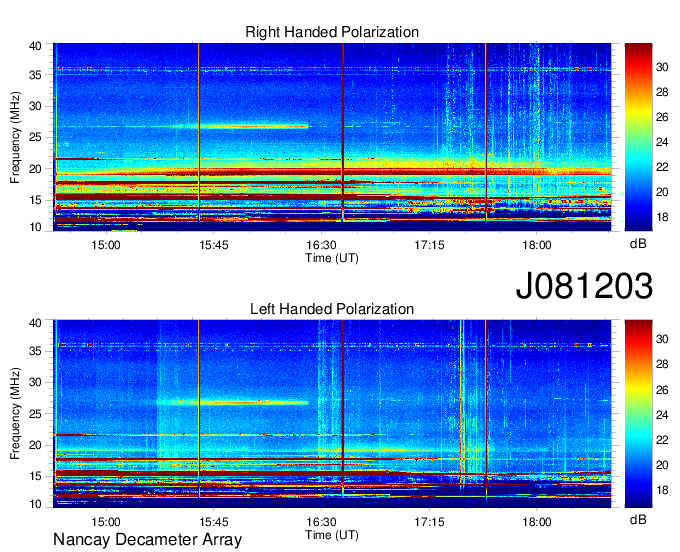Image resolution: width=680 pixels, height=552 pixels.
Task: Click the 30 MHz tick of left-handed plot
Action: point(35,382)
